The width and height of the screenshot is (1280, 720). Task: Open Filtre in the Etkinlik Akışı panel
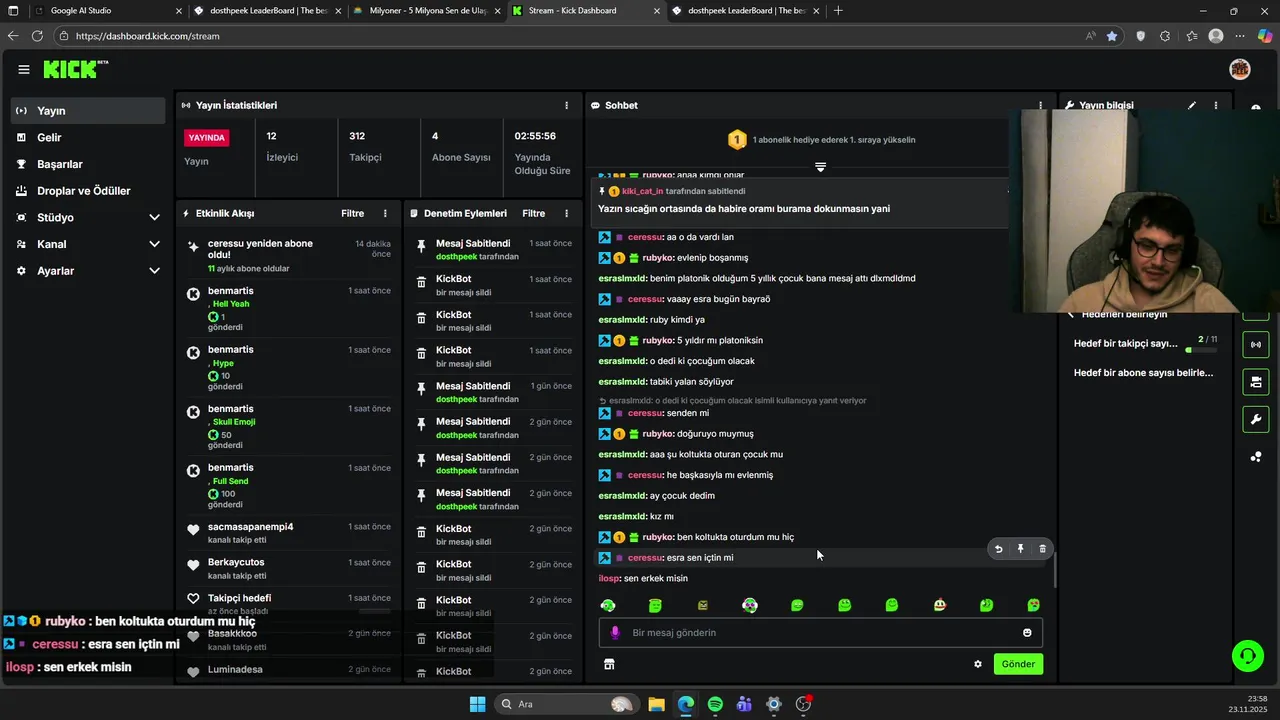tap(352, 213)
